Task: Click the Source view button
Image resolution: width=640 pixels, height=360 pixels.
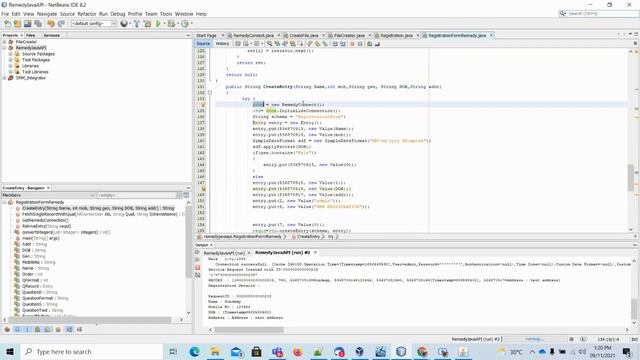Action: 203,44
